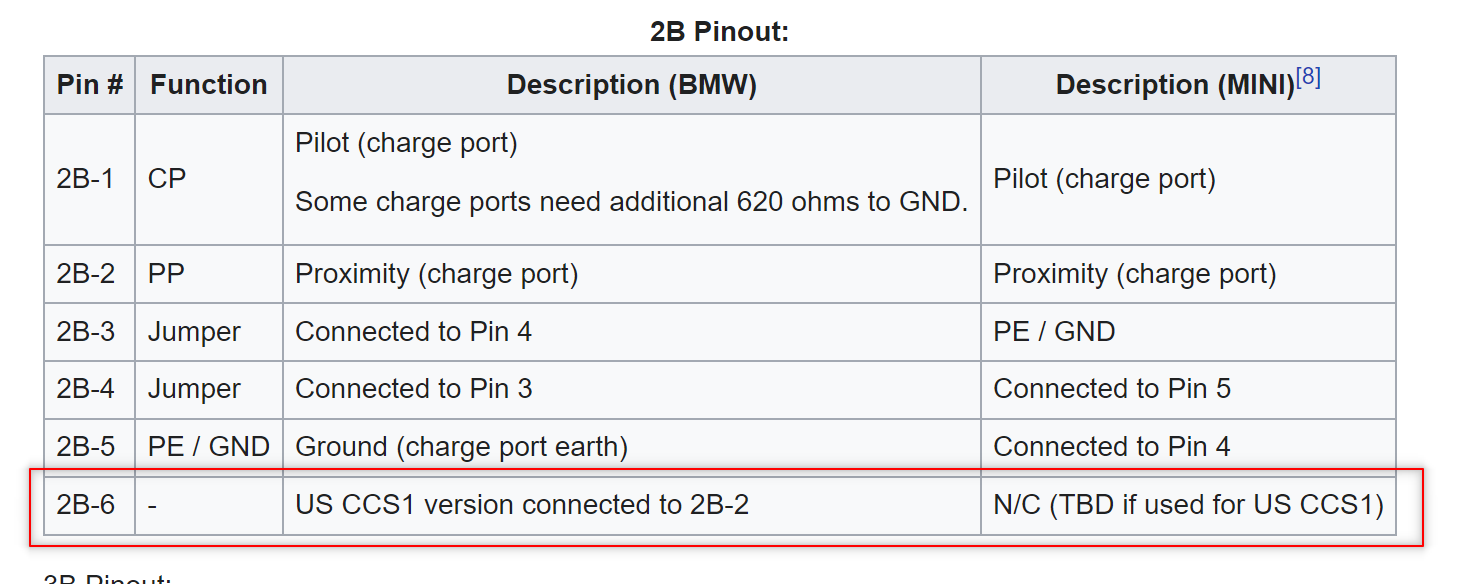1478x584 pixels.
Task: Select "N/C (TBD if used for US CCS1)"
Action: pos(1187,505)
